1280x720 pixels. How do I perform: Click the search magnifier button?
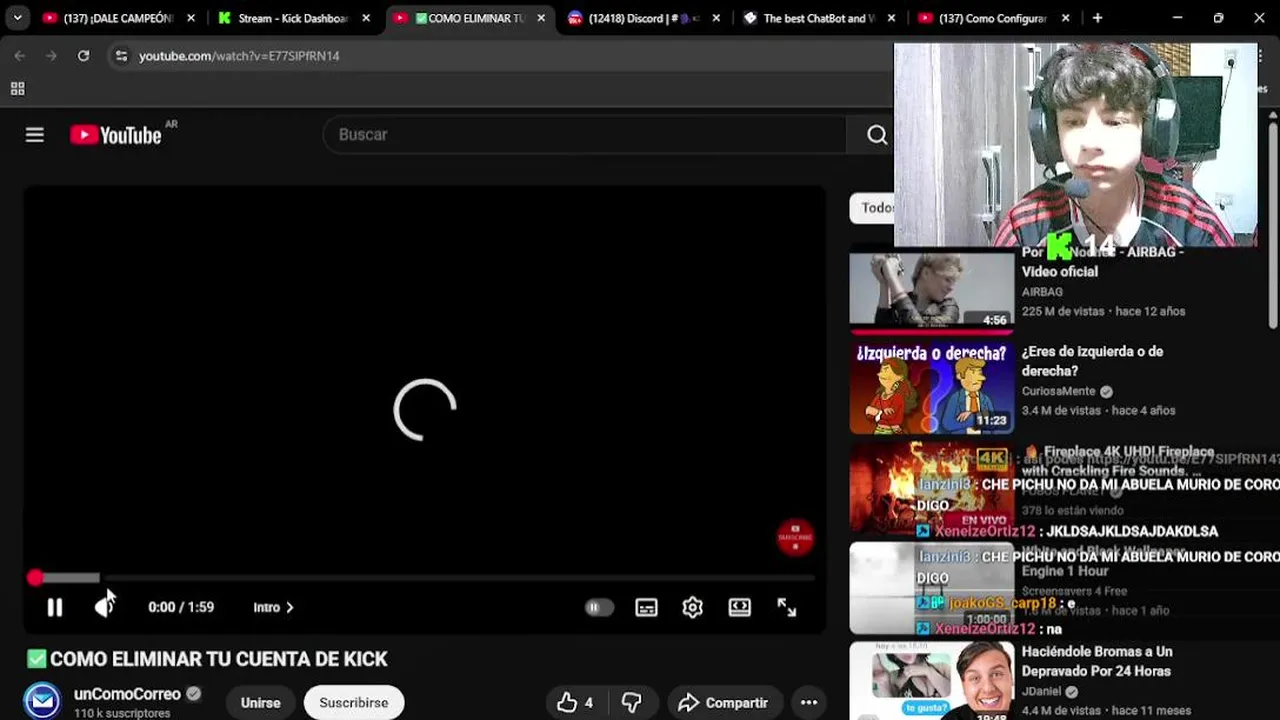(x=877, y=135)
